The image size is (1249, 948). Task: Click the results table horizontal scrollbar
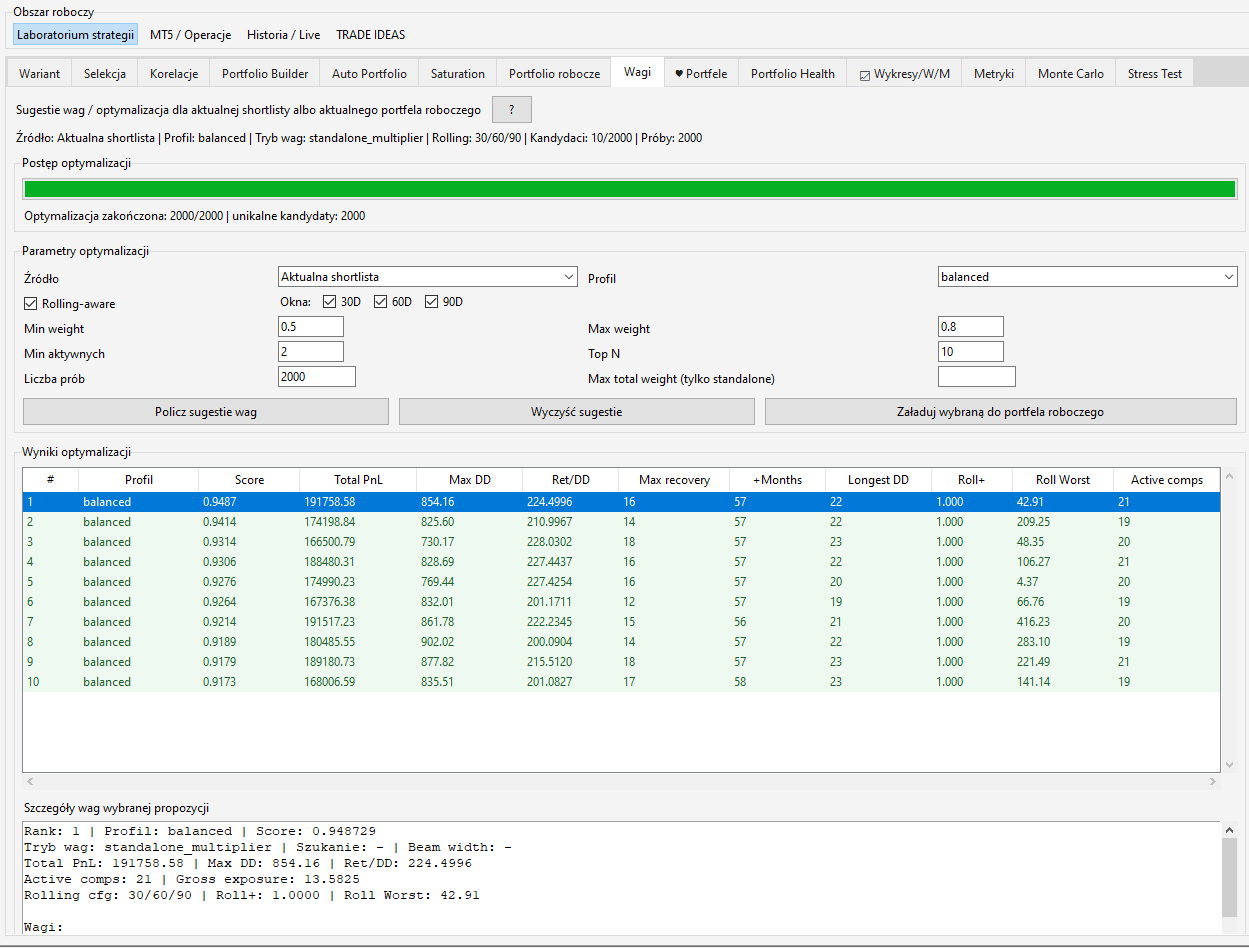click(621, 781)
